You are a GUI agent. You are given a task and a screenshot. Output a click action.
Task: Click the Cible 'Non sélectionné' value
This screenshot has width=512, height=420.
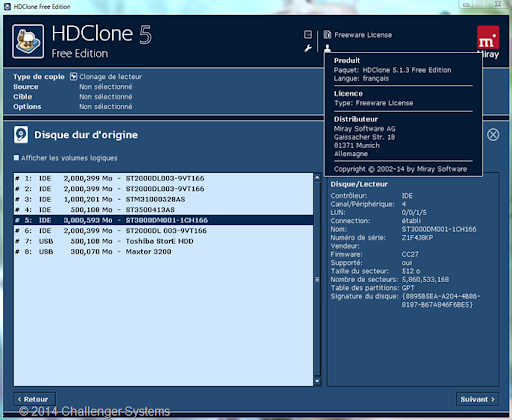tap(106, 97)
